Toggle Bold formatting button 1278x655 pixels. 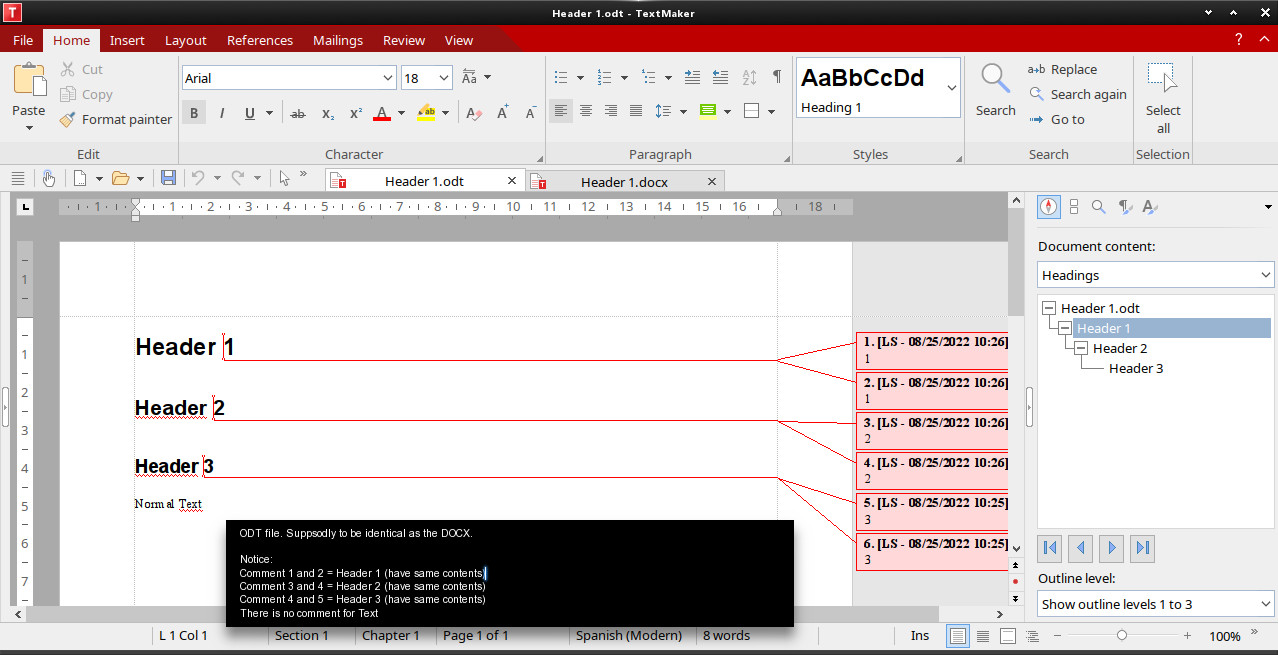click(194, 113)
